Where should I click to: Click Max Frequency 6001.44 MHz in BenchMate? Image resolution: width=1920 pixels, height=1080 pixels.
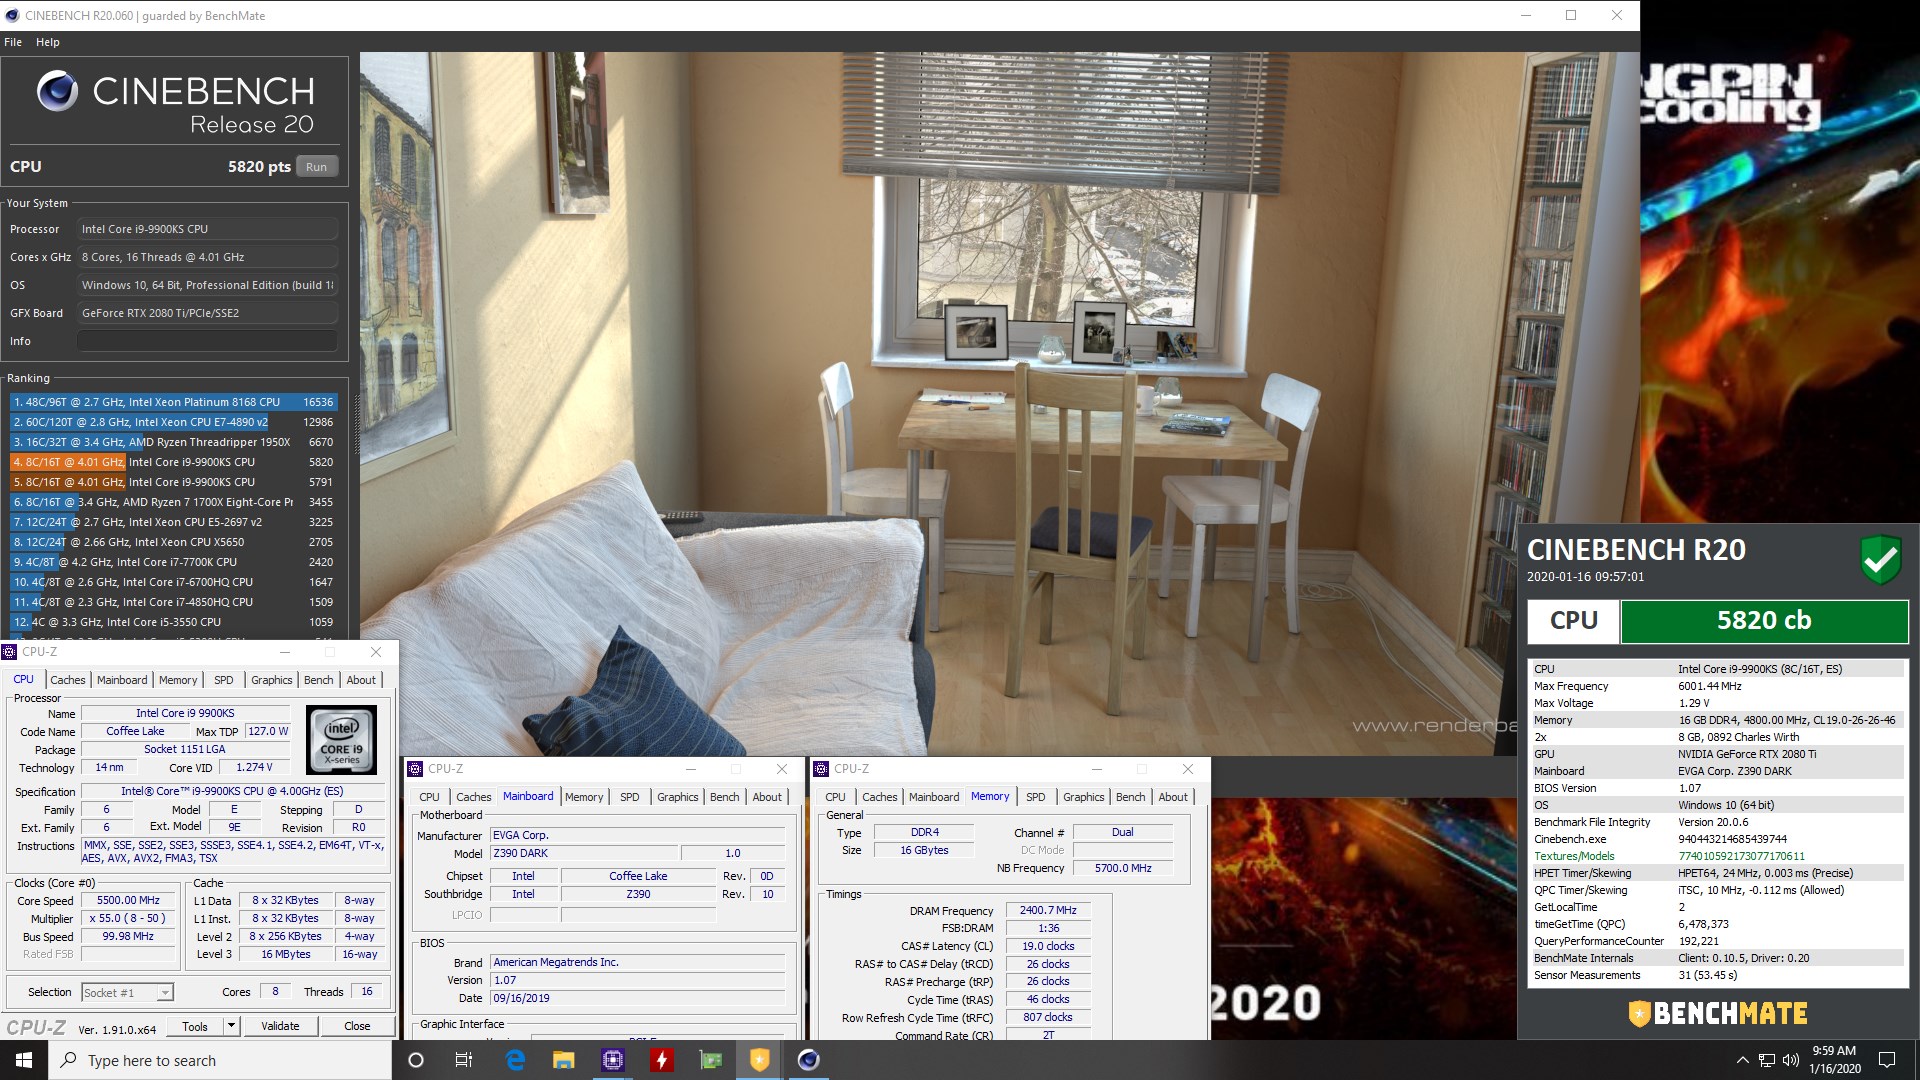point(1717,686)
